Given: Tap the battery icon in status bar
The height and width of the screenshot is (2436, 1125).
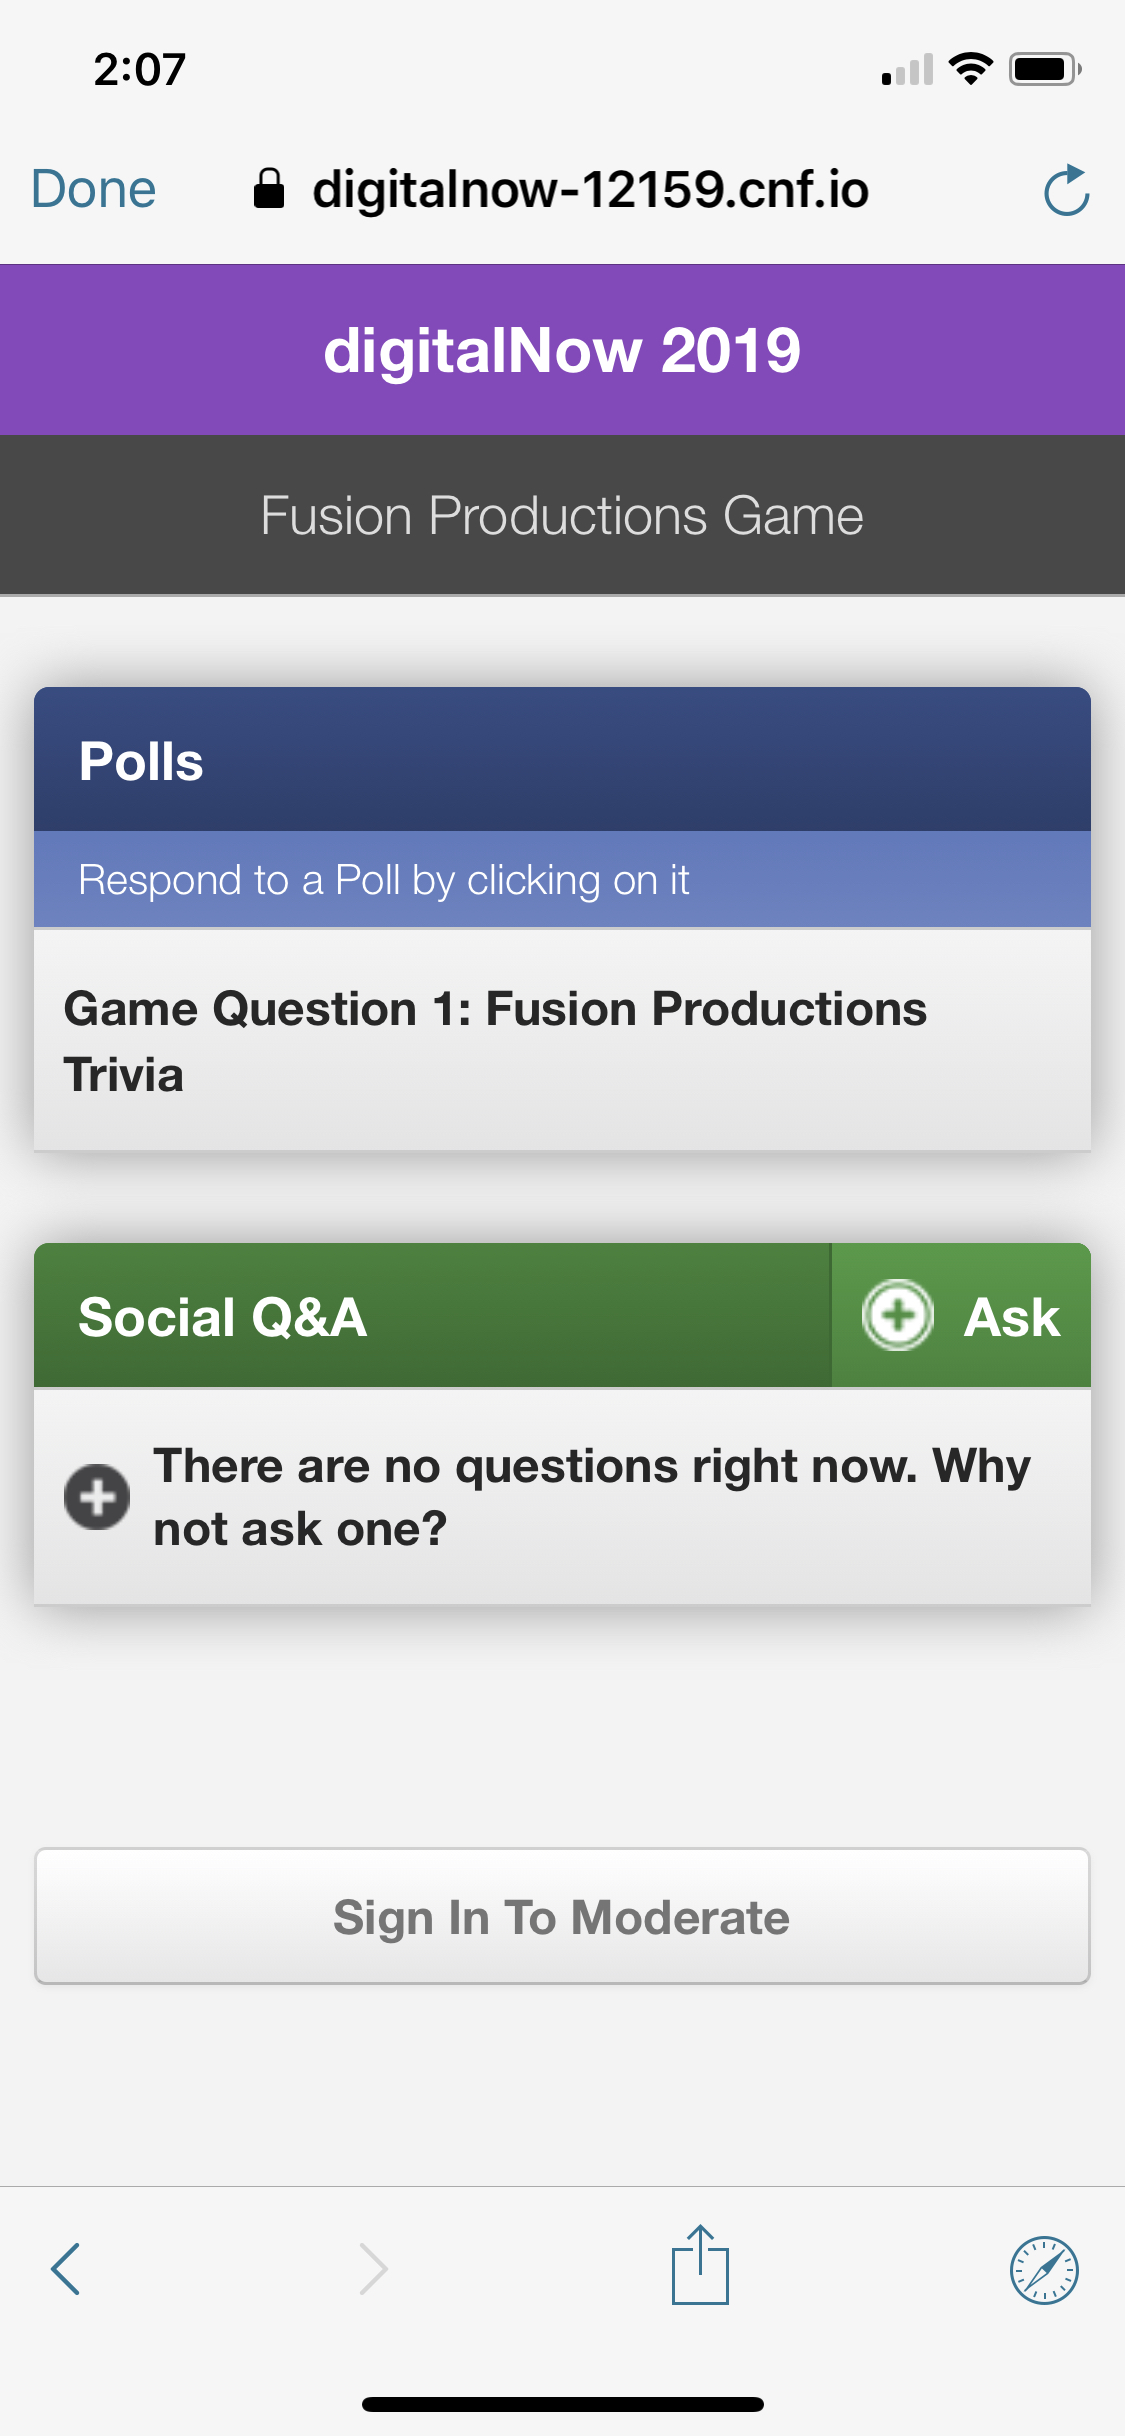Looking at the screenshot, I should (1044, 69).
